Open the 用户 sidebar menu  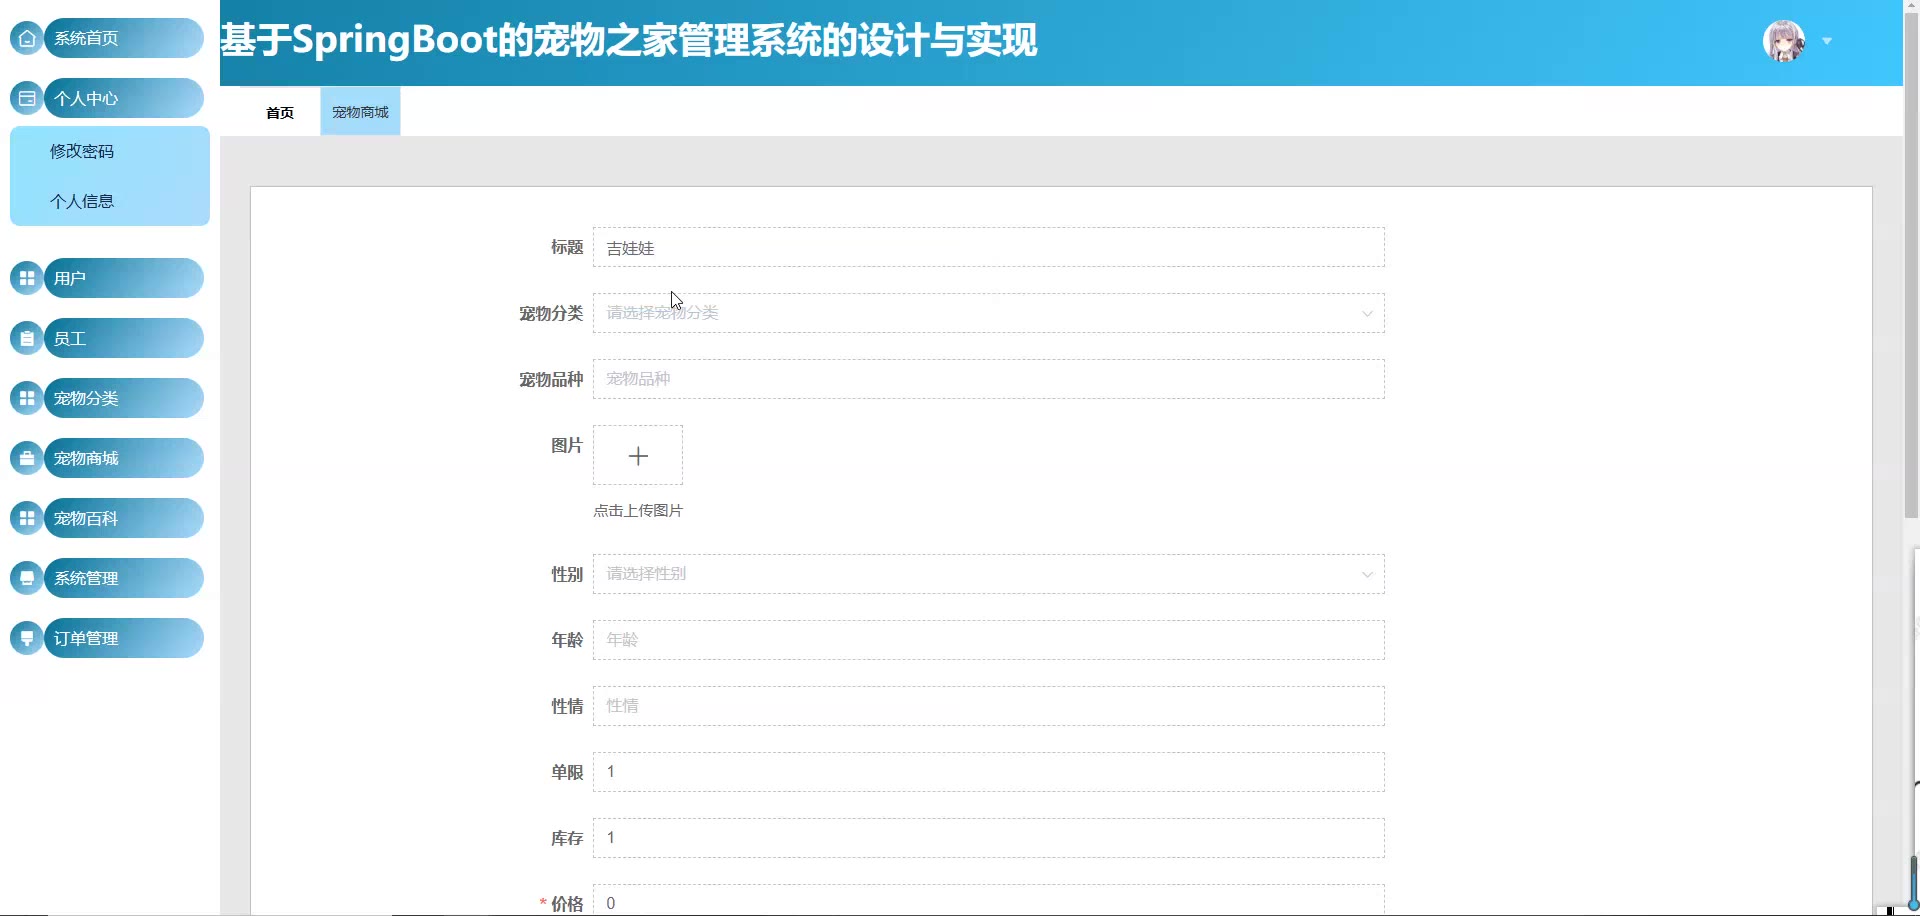pos(124,278)
